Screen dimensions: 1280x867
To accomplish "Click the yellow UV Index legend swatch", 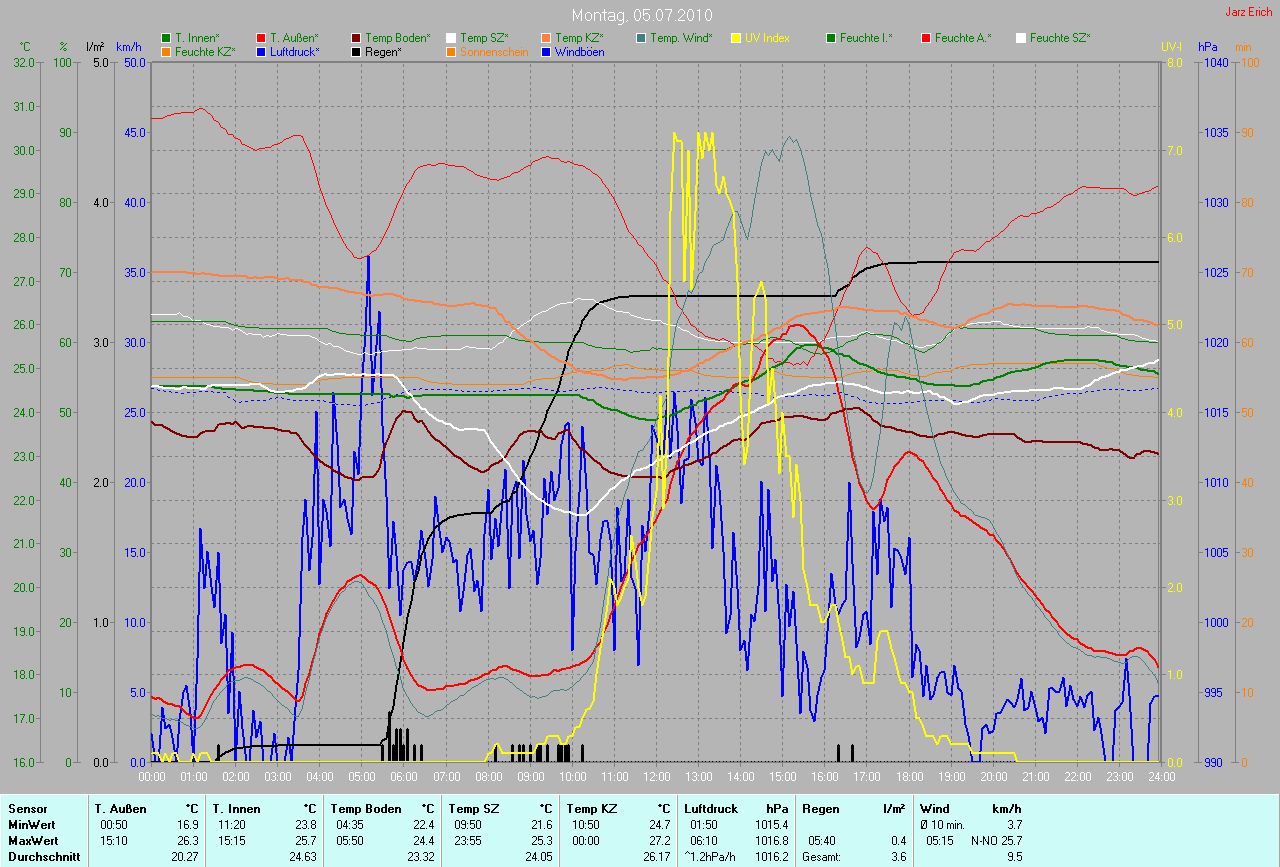I will [x=736, y=38].
